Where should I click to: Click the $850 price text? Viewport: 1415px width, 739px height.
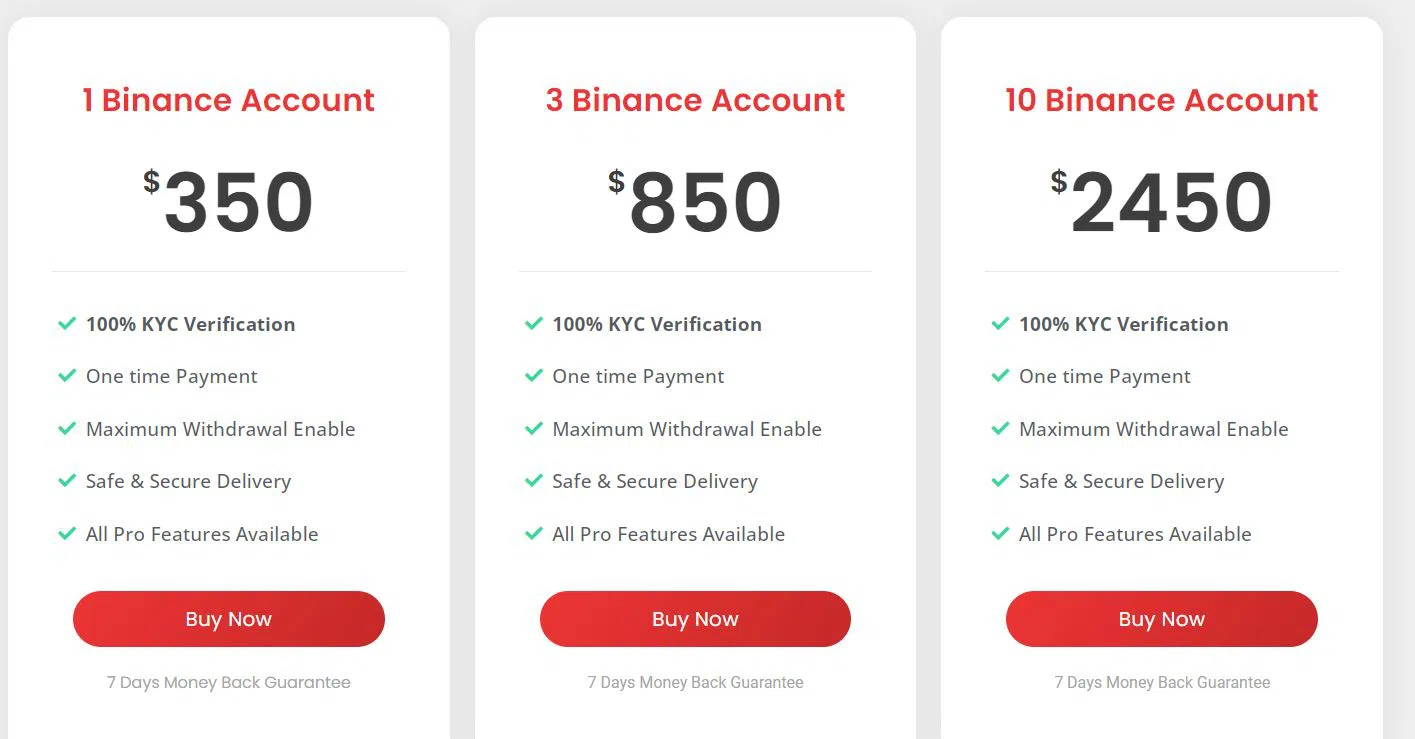point(695,201)
